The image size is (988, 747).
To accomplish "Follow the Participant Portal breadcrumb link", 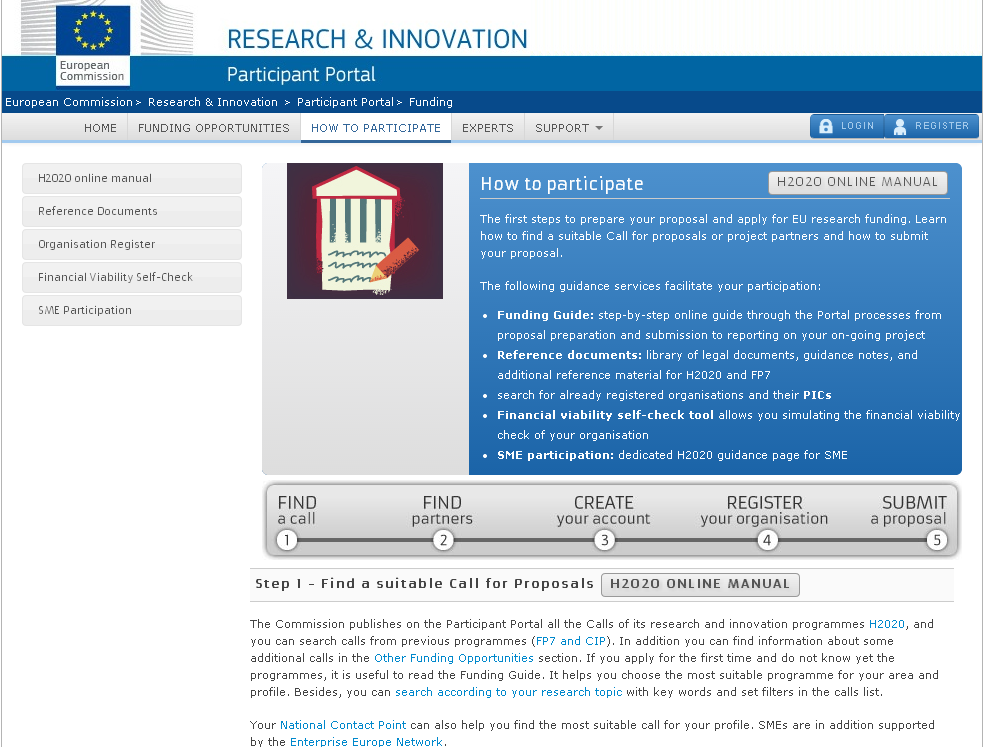I will coord(345,102).
